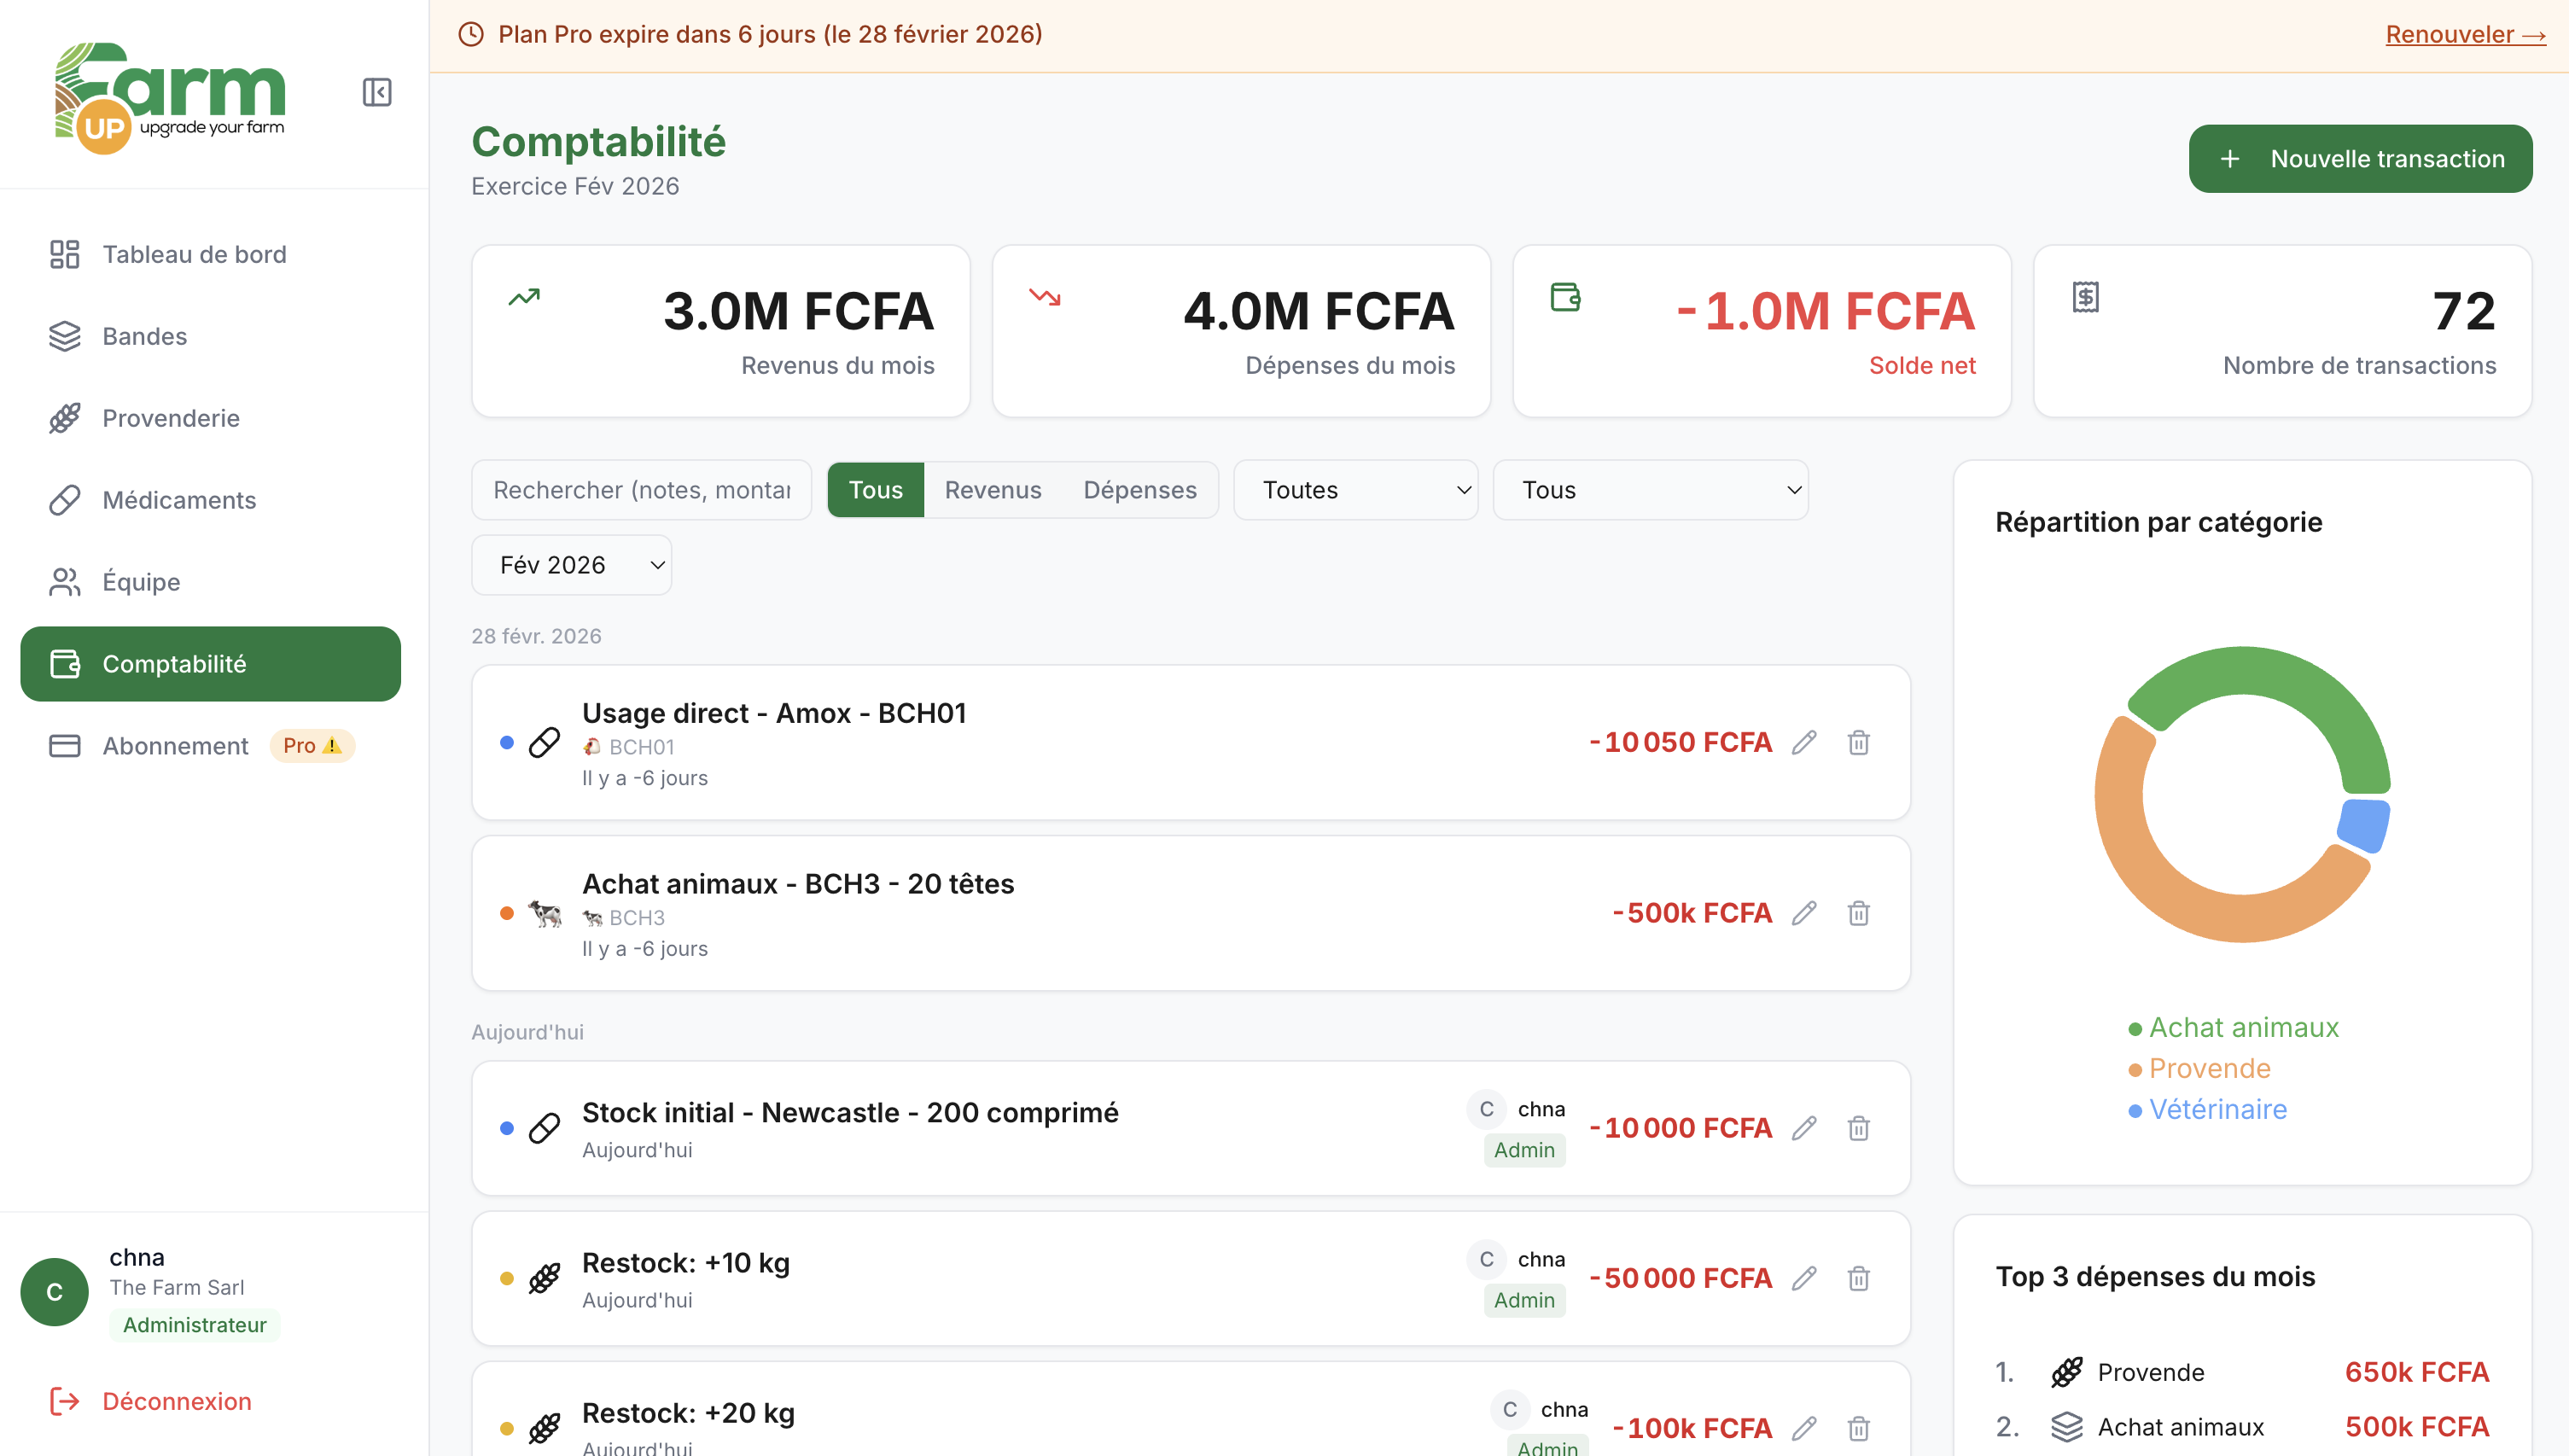Open the Tableau de bord sidebar icon

tap(65, 254)
